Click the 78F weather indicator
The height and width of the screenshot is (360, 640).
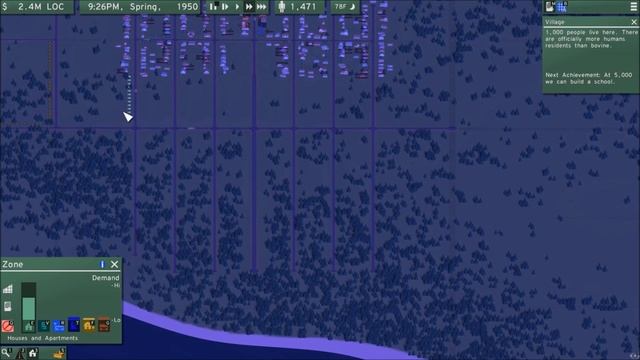click(345, 7)
